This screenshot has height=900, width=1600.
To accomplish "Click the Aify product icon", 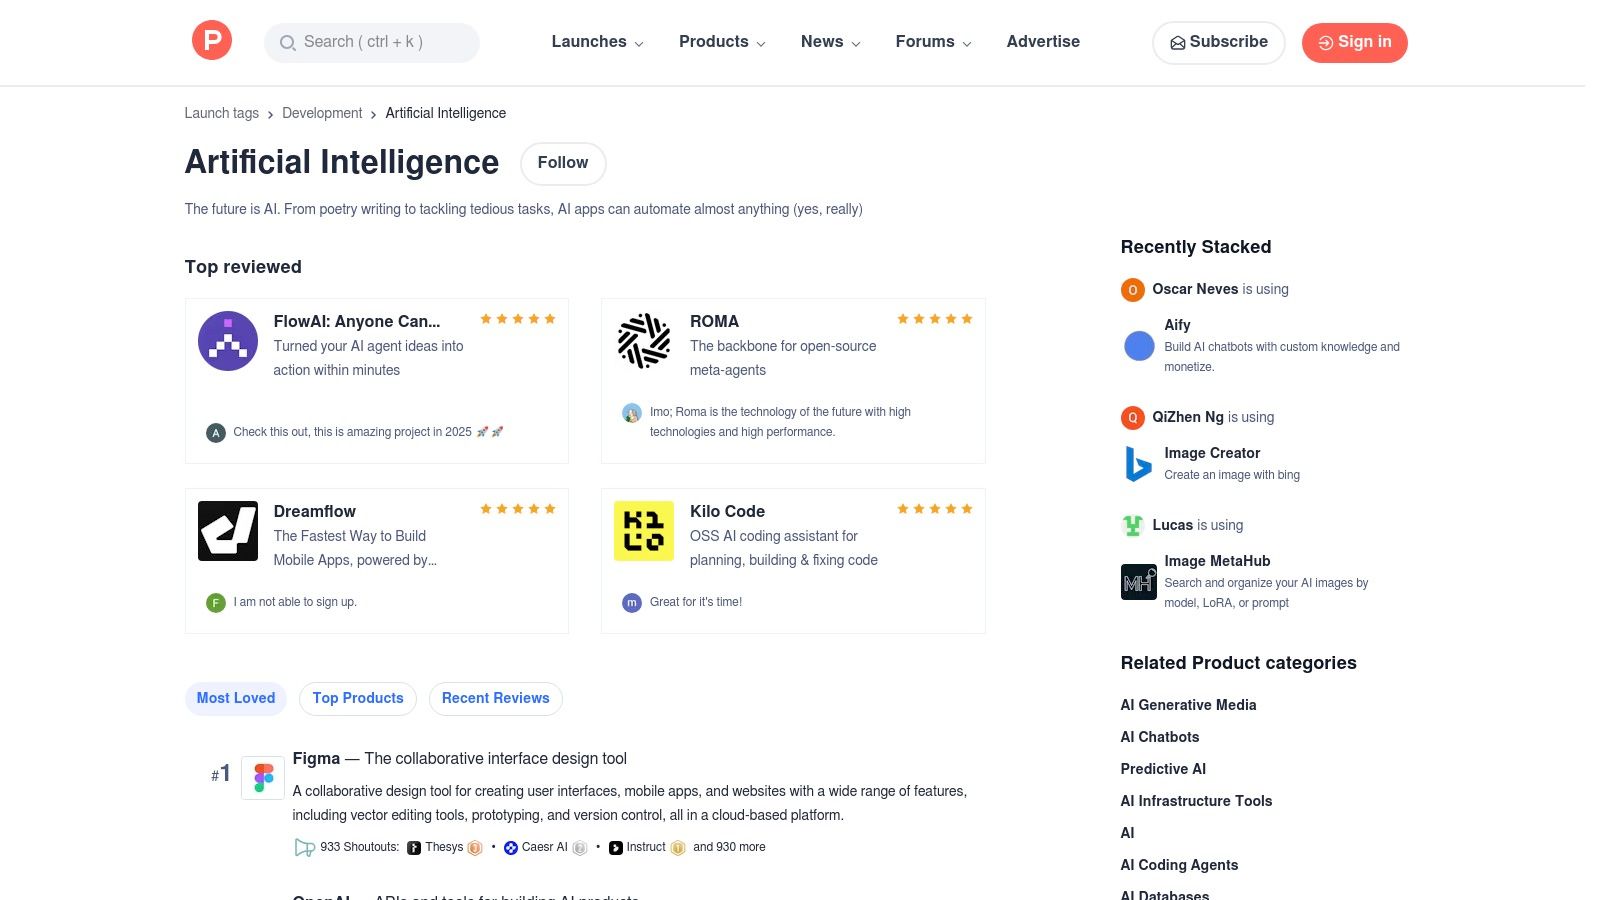I will coord(1139,346).
